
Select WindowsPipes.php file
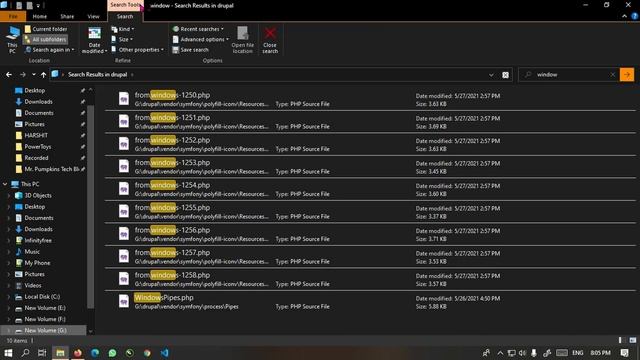point(370,302)
